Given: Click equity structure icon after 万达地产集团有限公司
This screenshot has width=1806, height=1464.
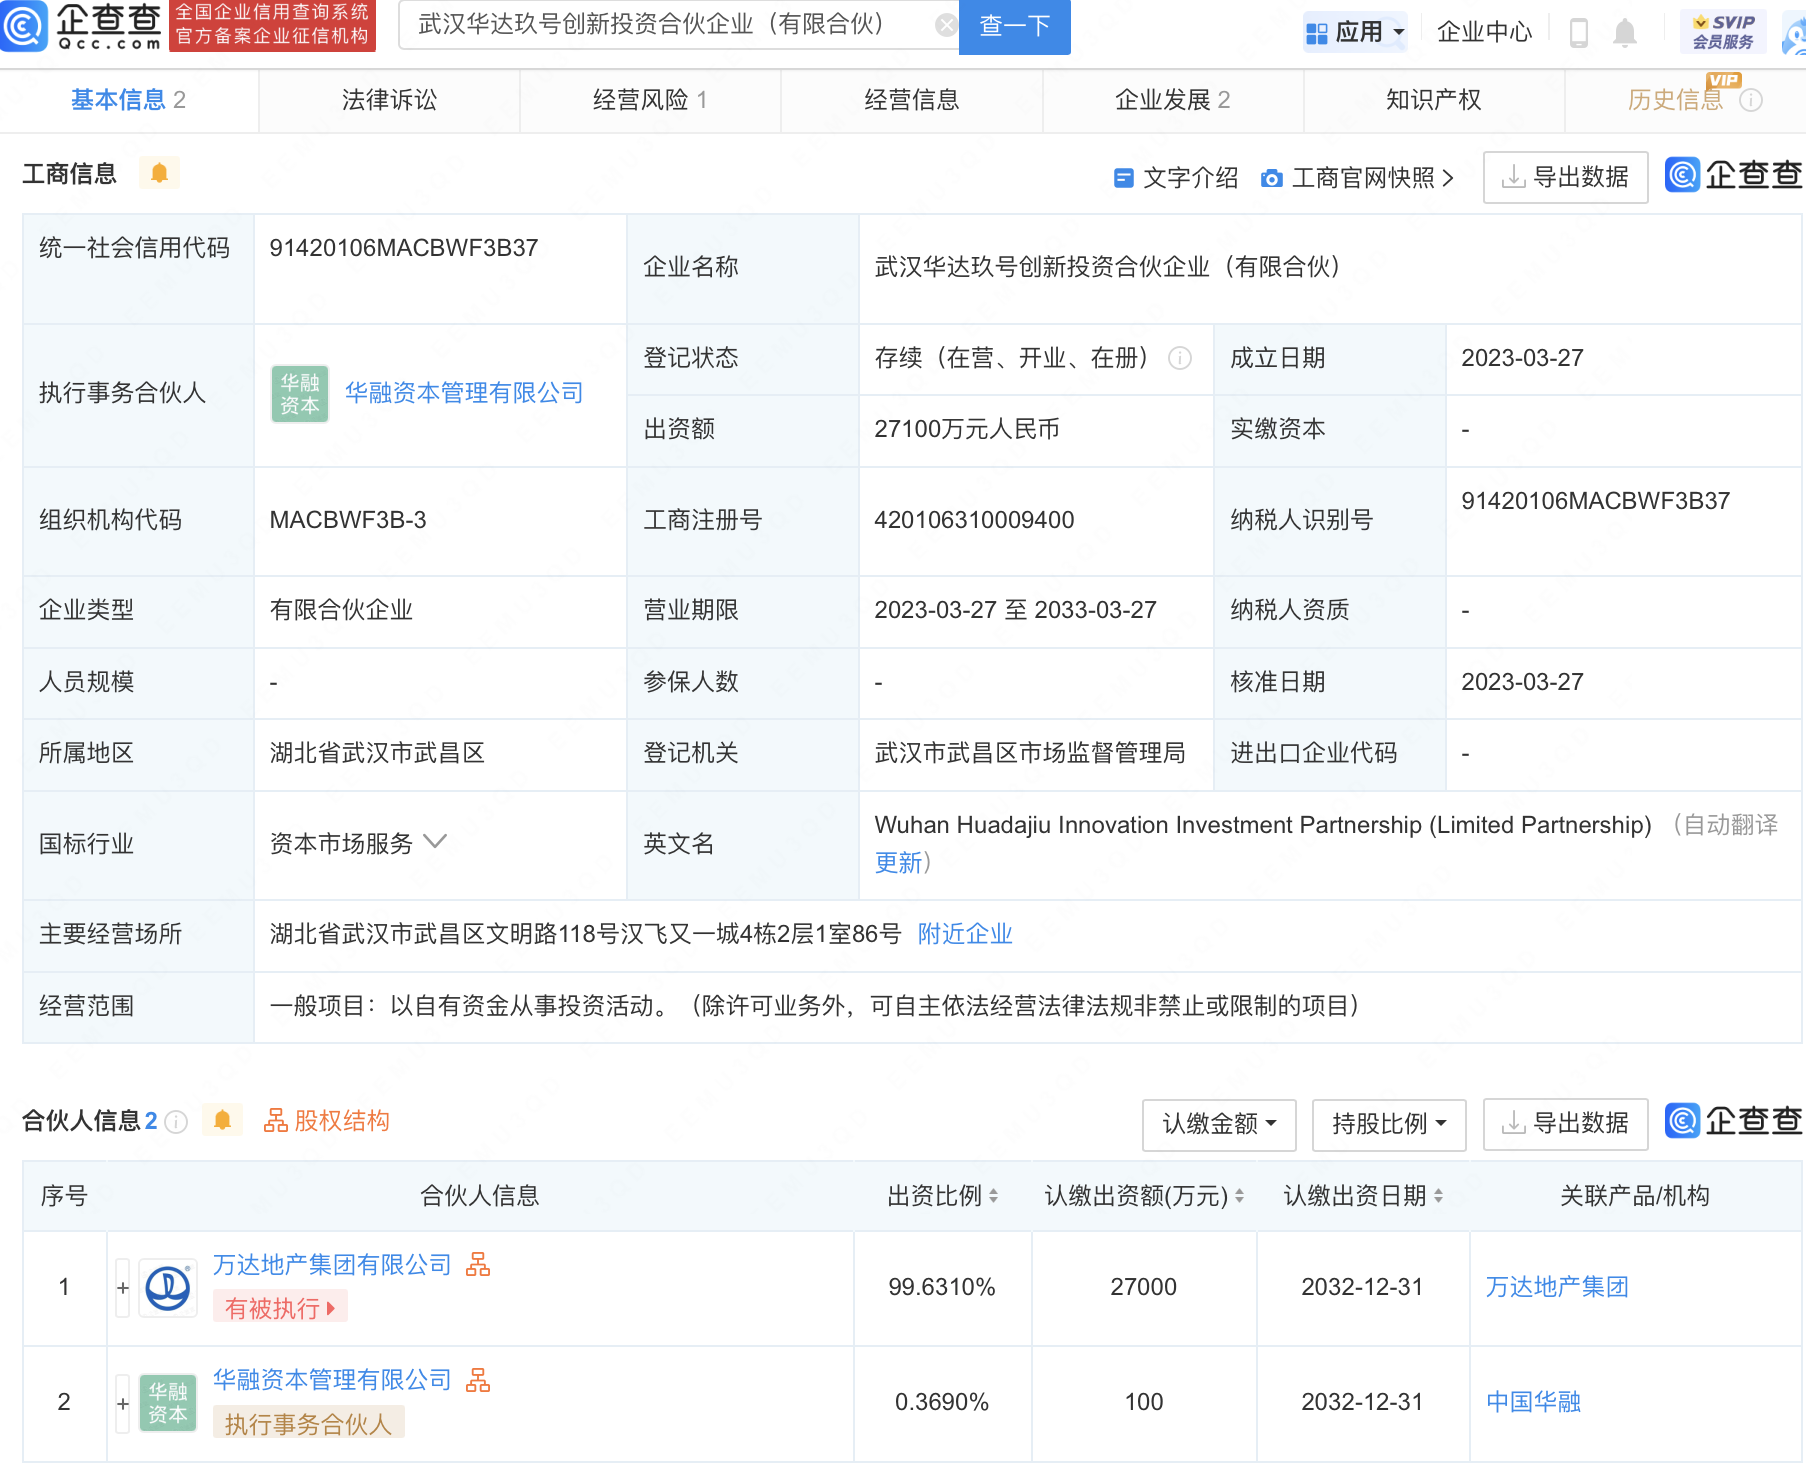Looking at the screenshot, I should (x=478, y=1265).
